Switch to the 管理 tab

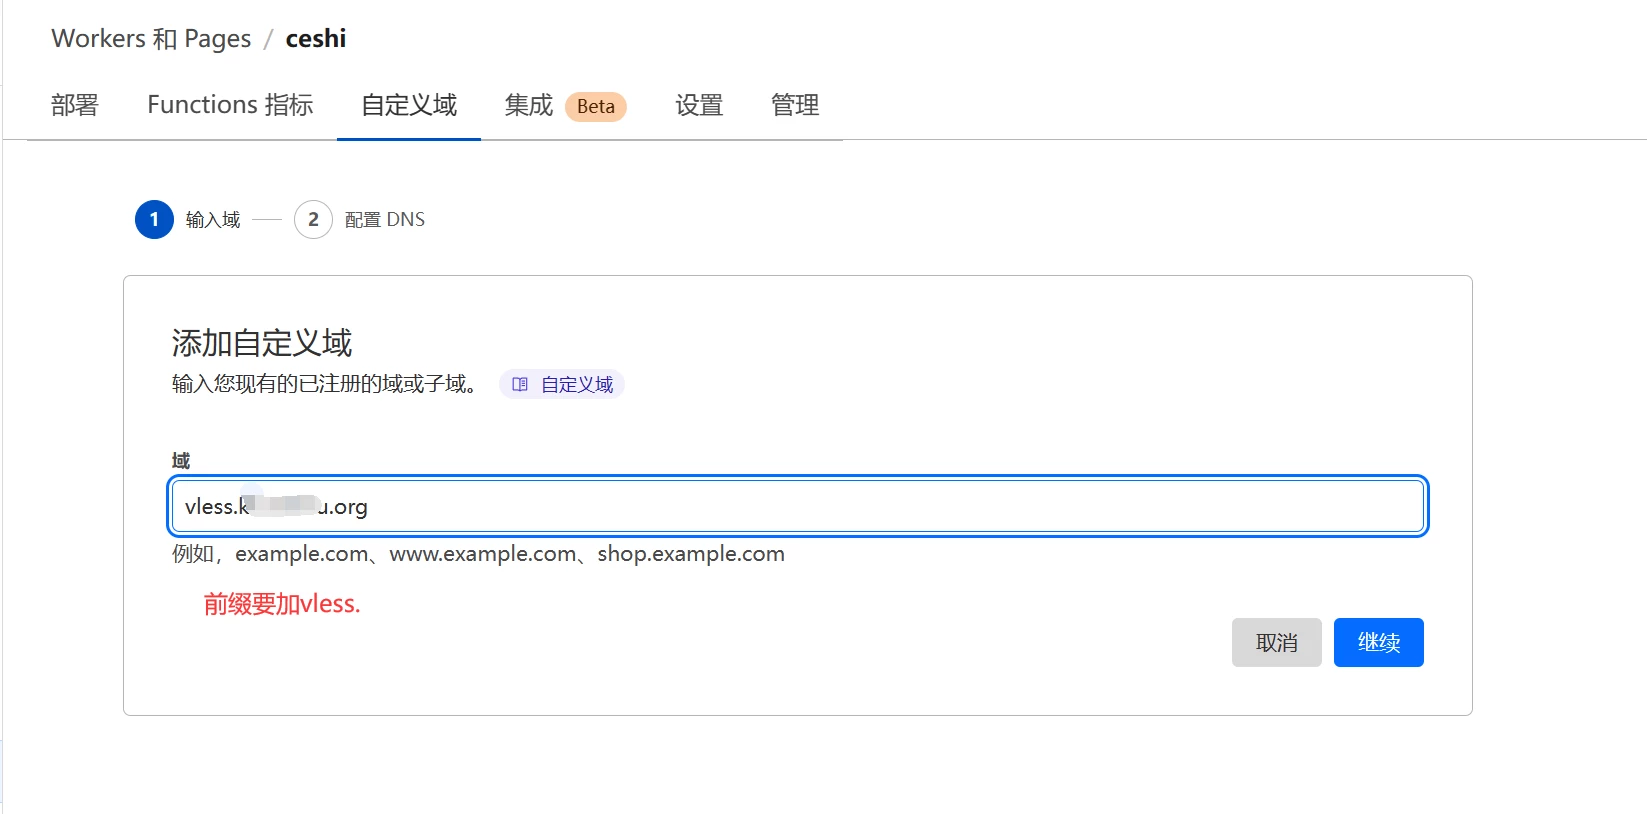(795, 105)
